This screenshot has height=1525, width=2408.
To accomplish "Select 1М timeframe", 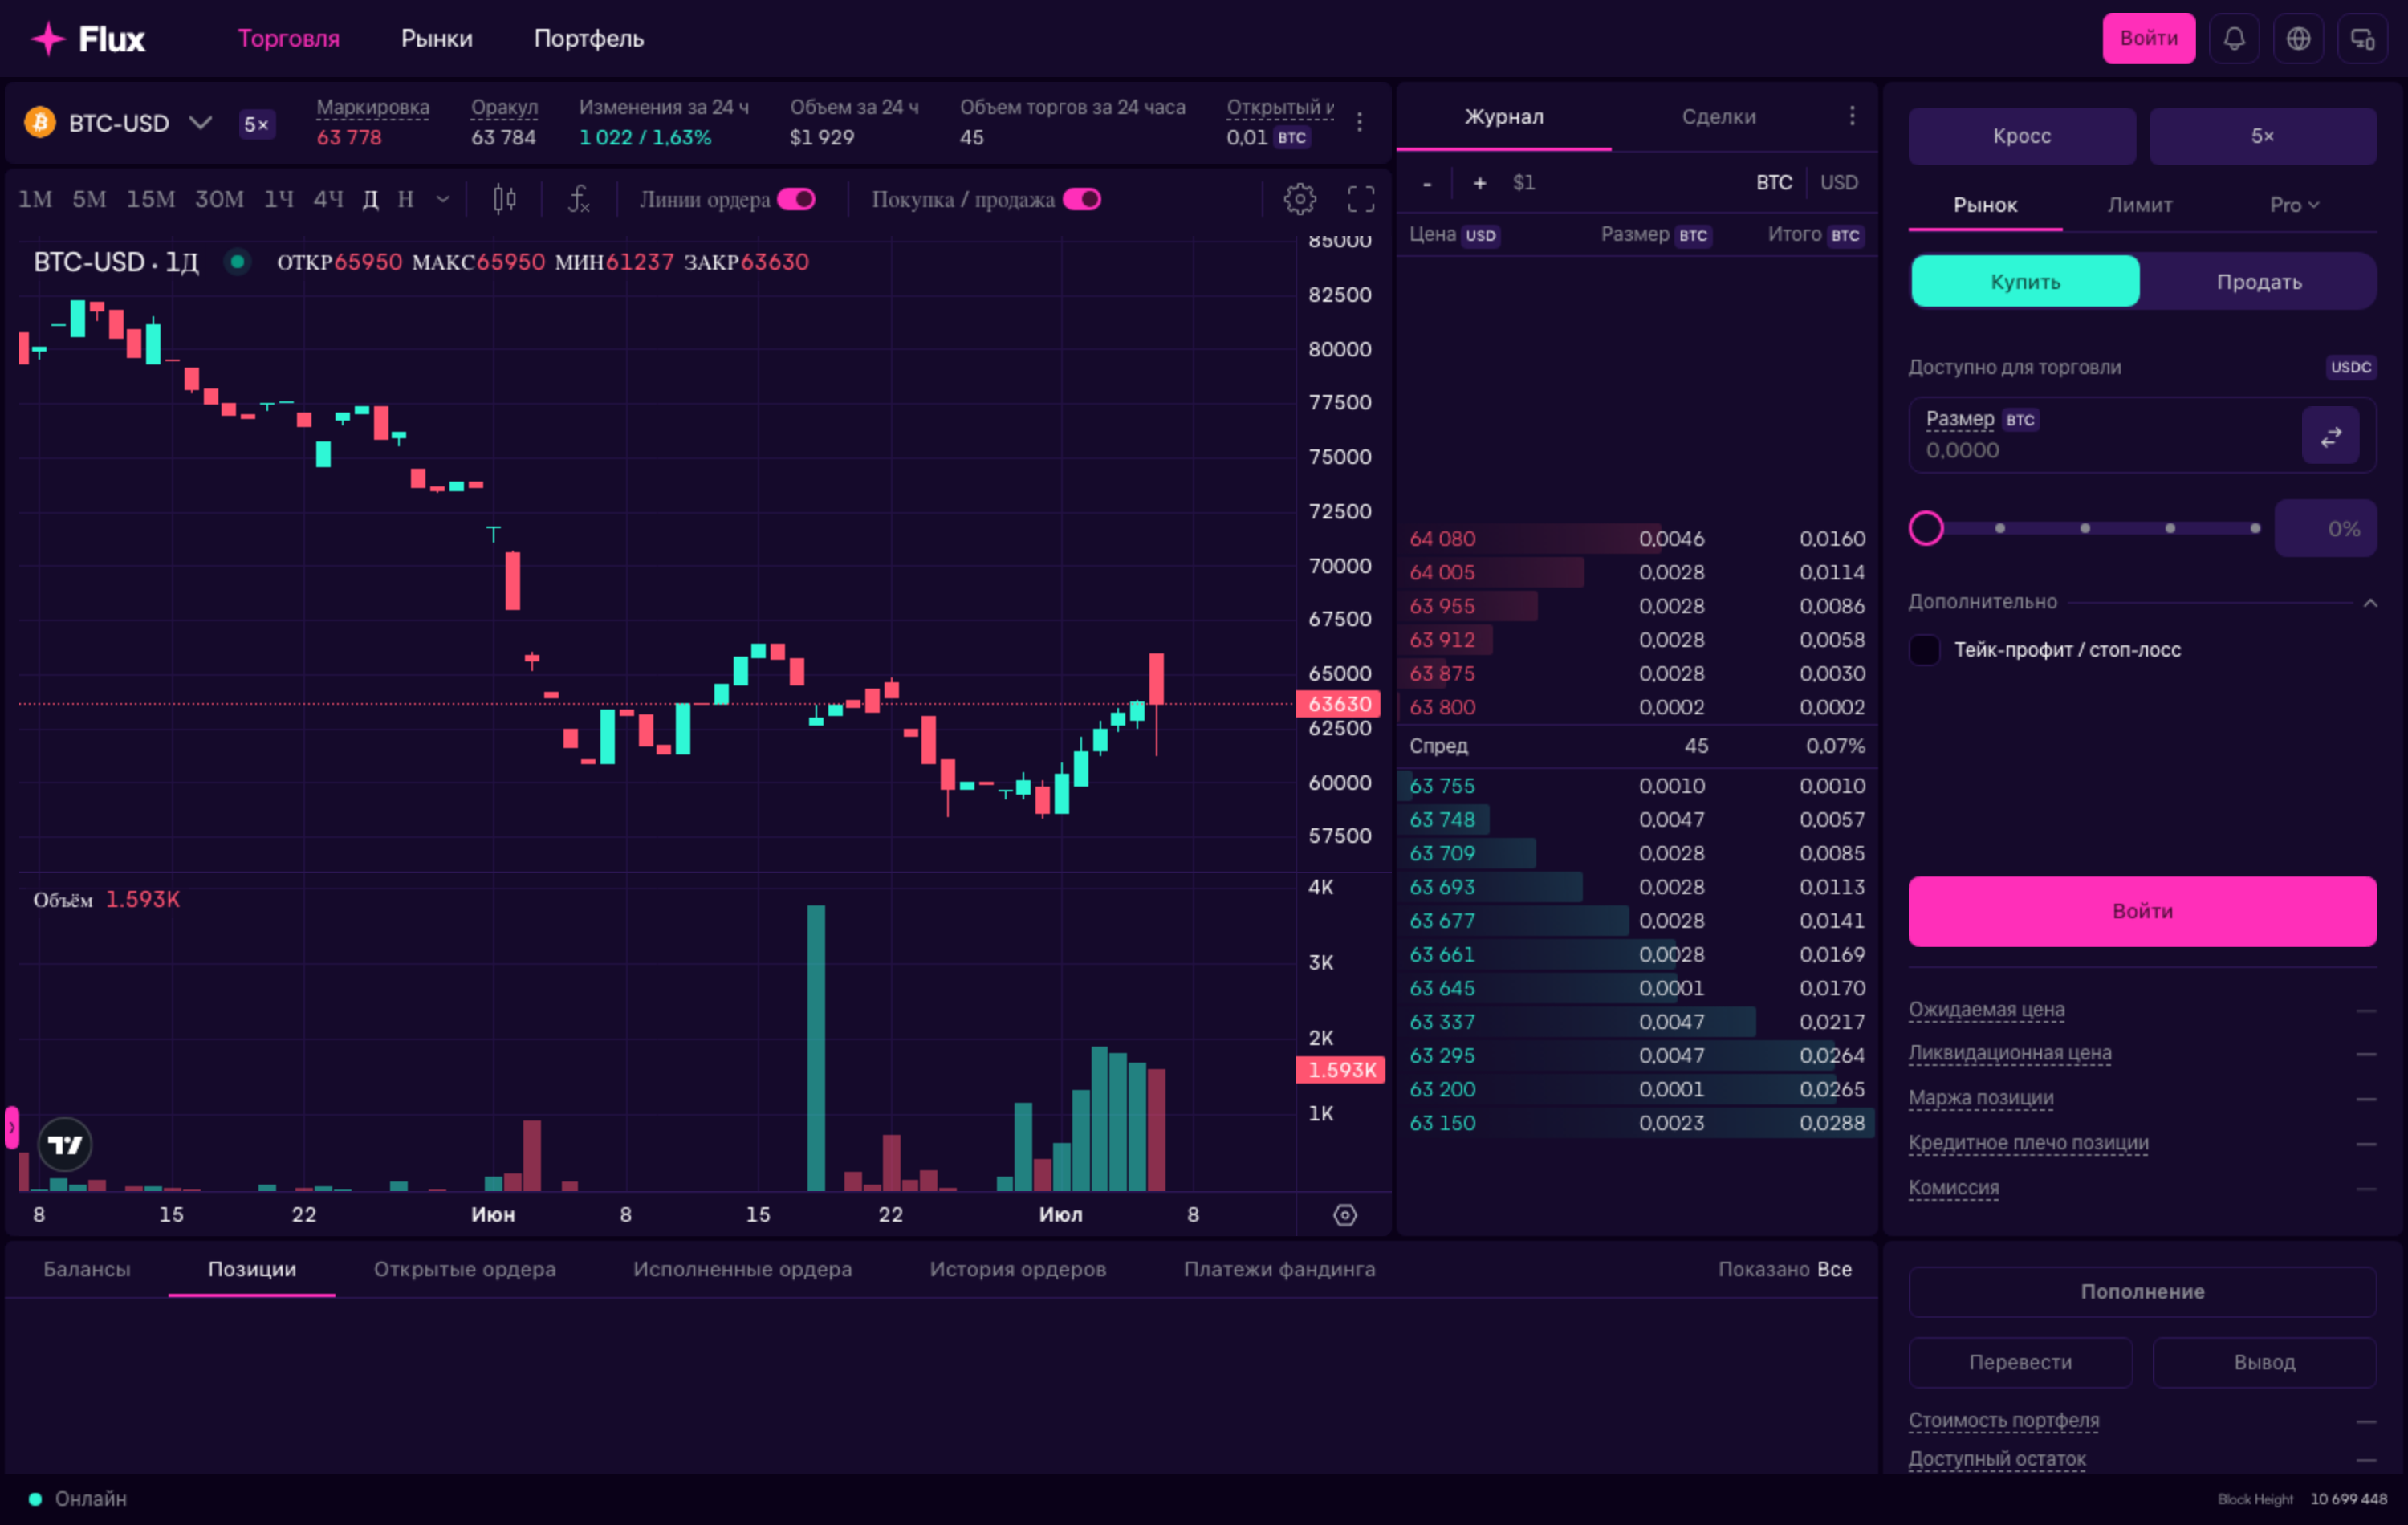I will [x=35, y=199].
